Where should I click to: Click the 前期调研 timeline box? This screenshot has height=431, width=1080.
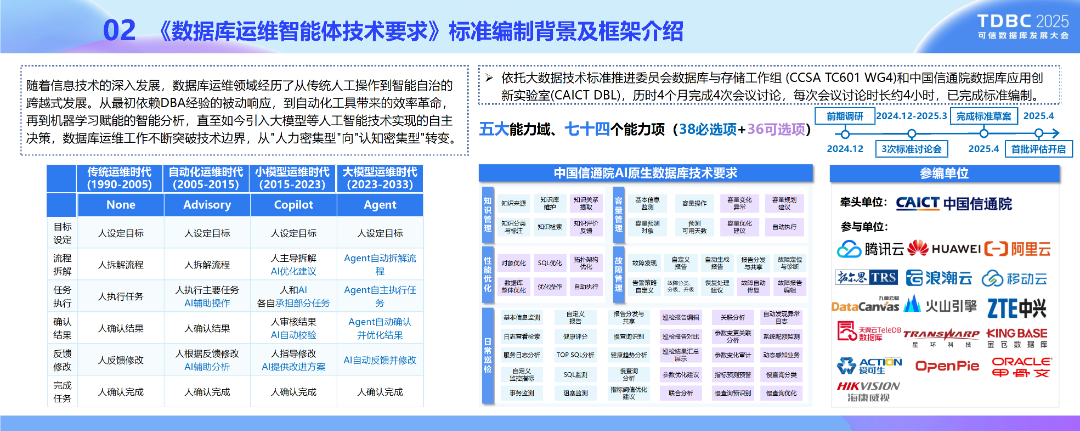(844, 116)
